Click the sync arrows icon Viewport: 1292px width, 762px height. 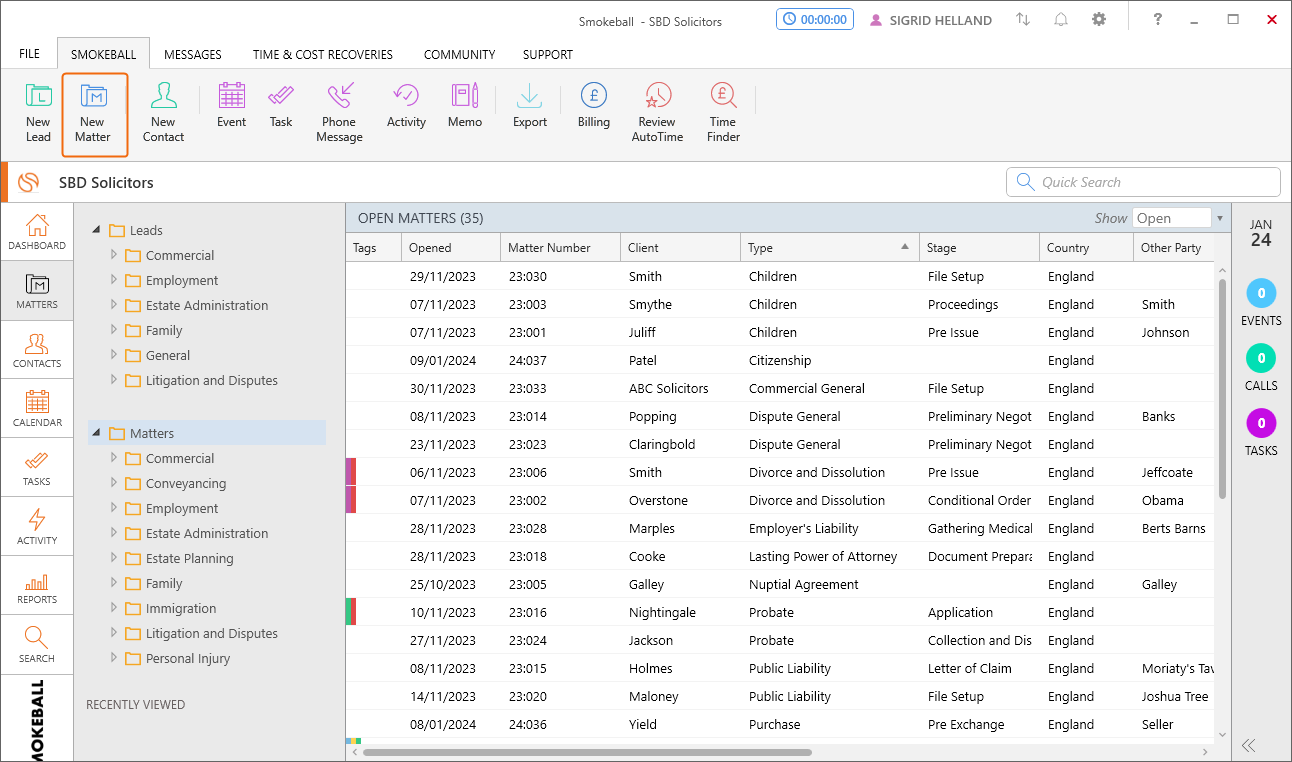[1023, 19]
